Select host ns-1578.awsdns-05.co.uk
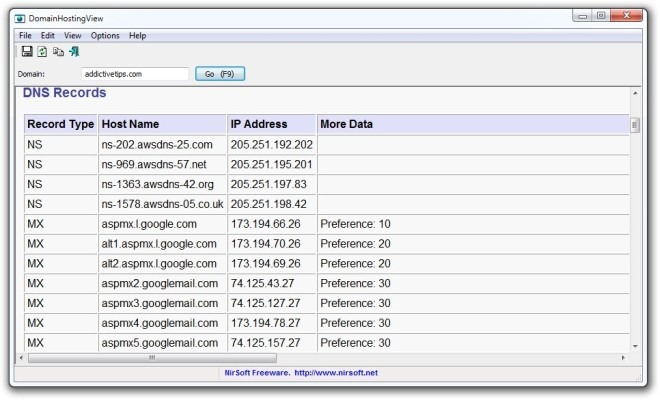Image resolution: width=660 pixels, height=400 pixels. tap(162, 204)
